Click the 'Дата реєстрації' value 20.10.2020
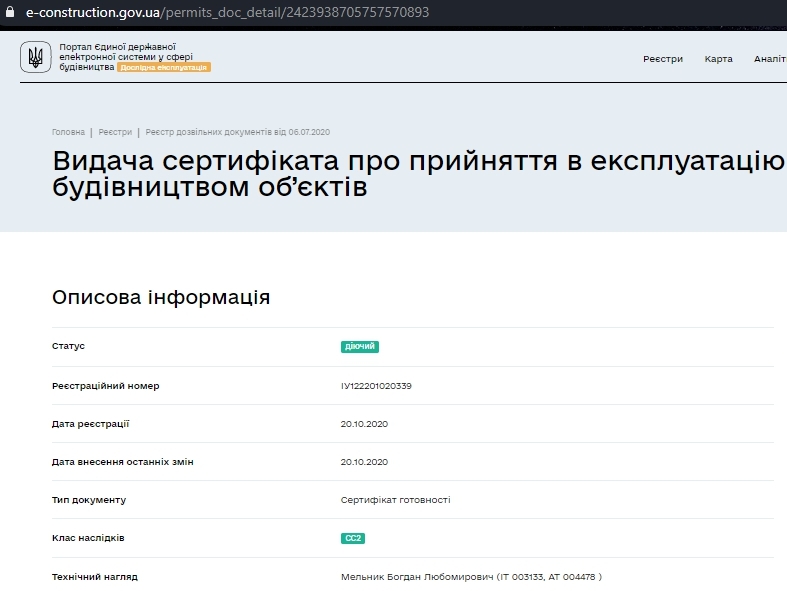This screenshot has width=787, height=591. (x=364, y=424)
